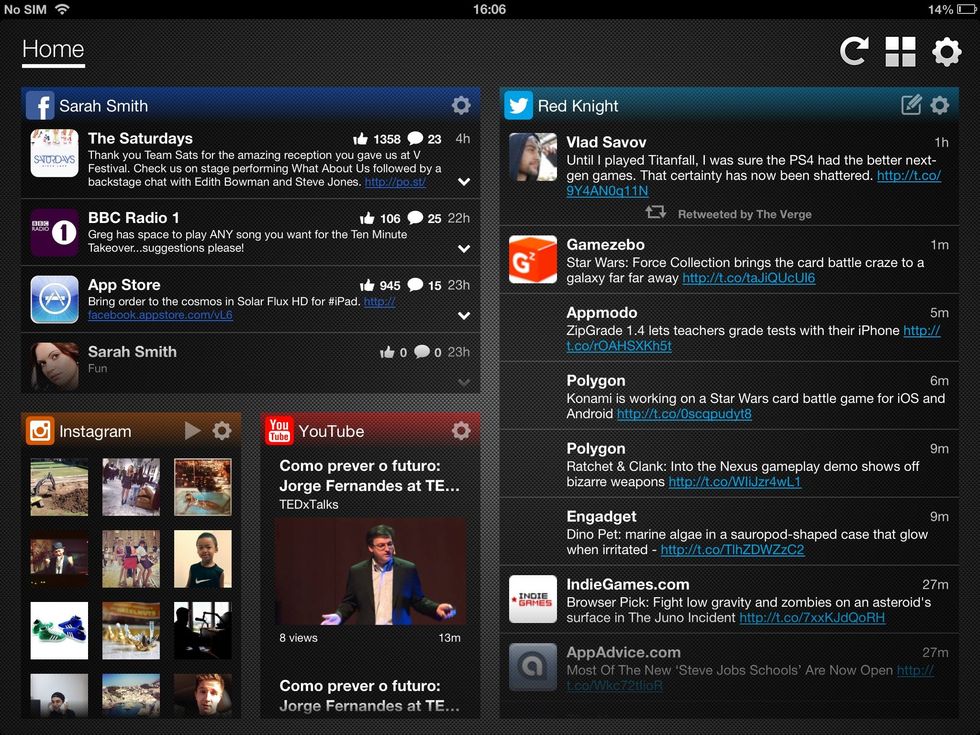Screen dimensions: 980x735
Task: Click the Twitter bird logo icon
Action: tap(519, 105)
